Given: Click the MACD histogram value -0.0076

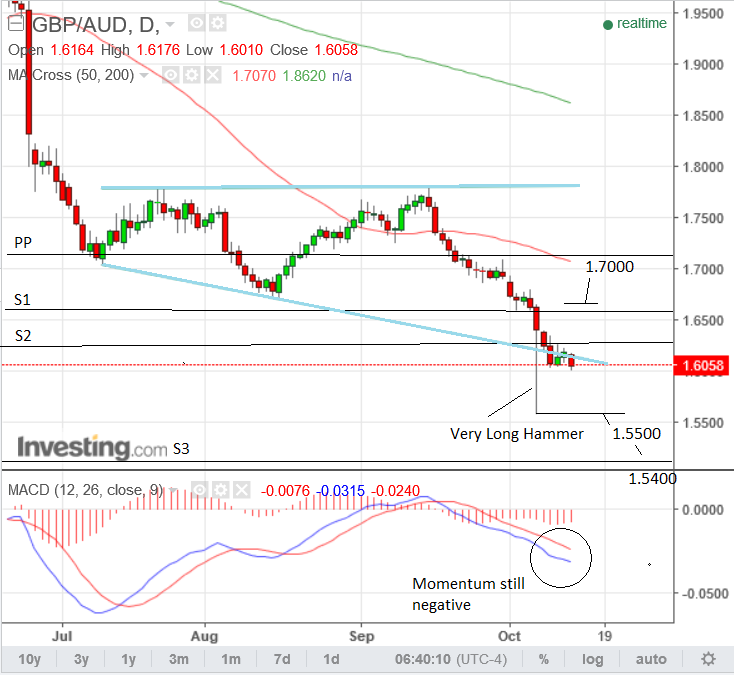Looking at the screenshot, I should [x=285, y=491].
